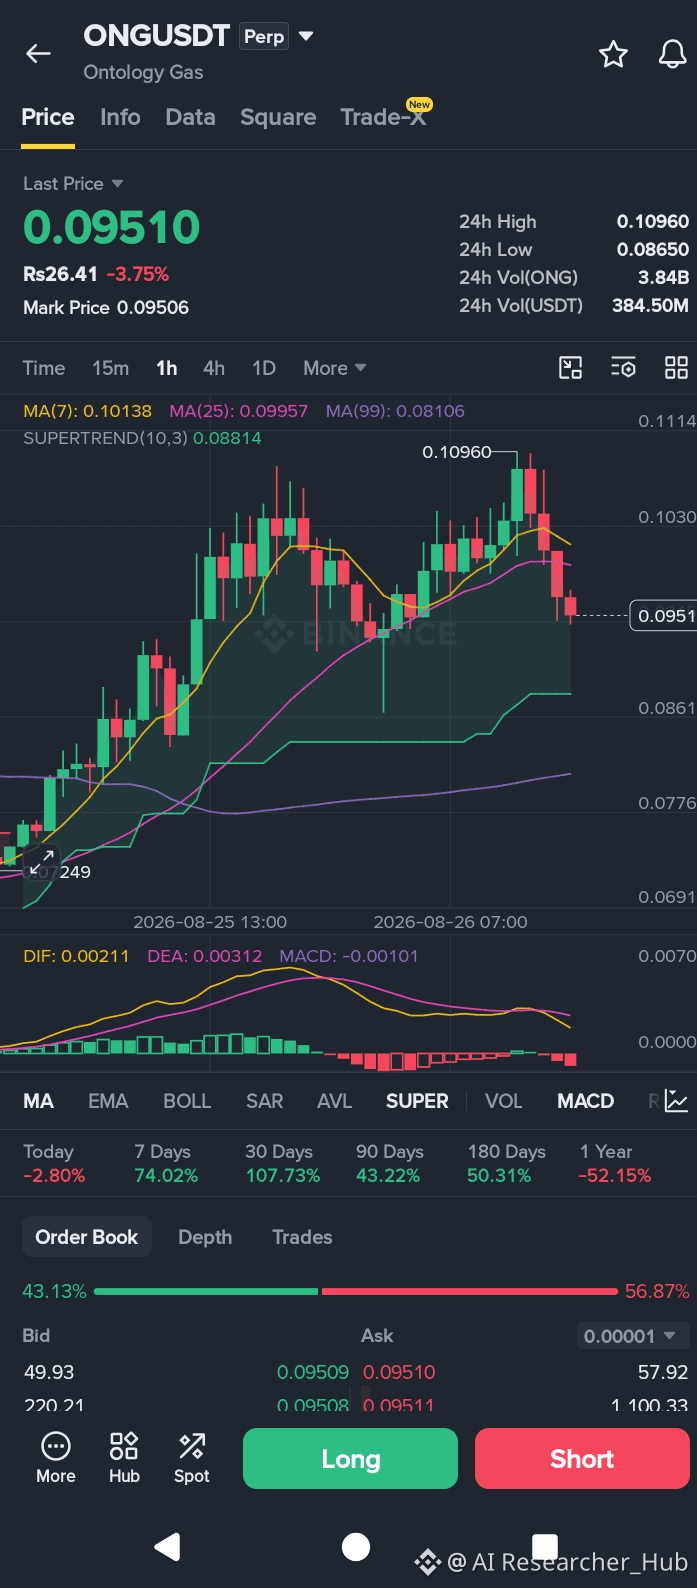Open the Trade-X tab
This screenshot has width=697, height=1588.
point(383,117)
